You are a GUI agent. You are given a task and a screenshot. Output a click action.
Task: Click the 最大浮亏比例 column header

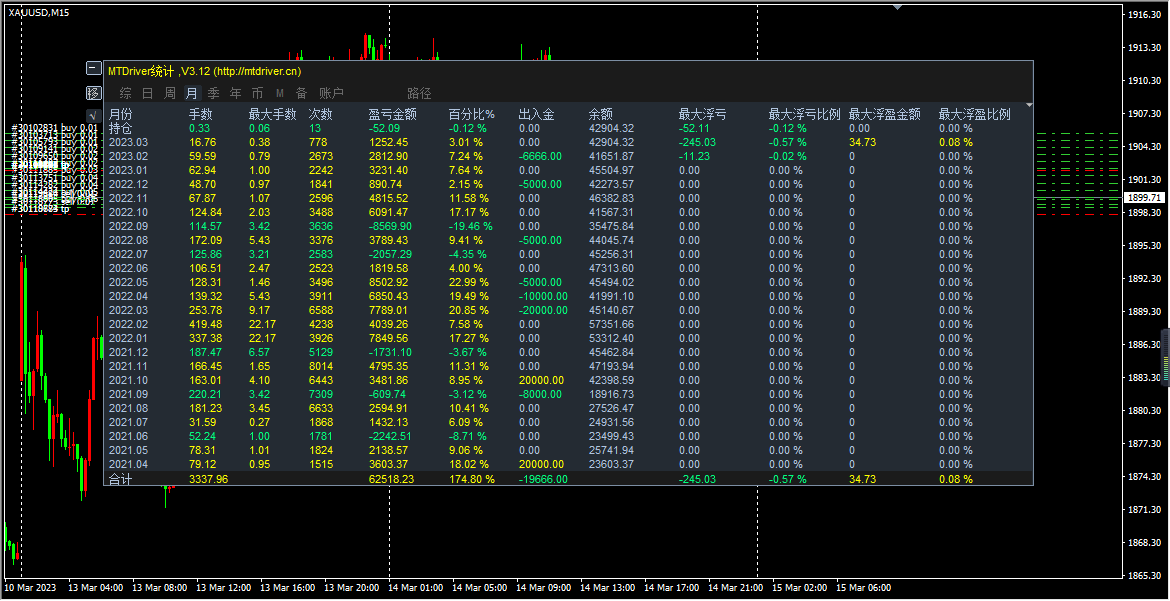coord(804,115)
